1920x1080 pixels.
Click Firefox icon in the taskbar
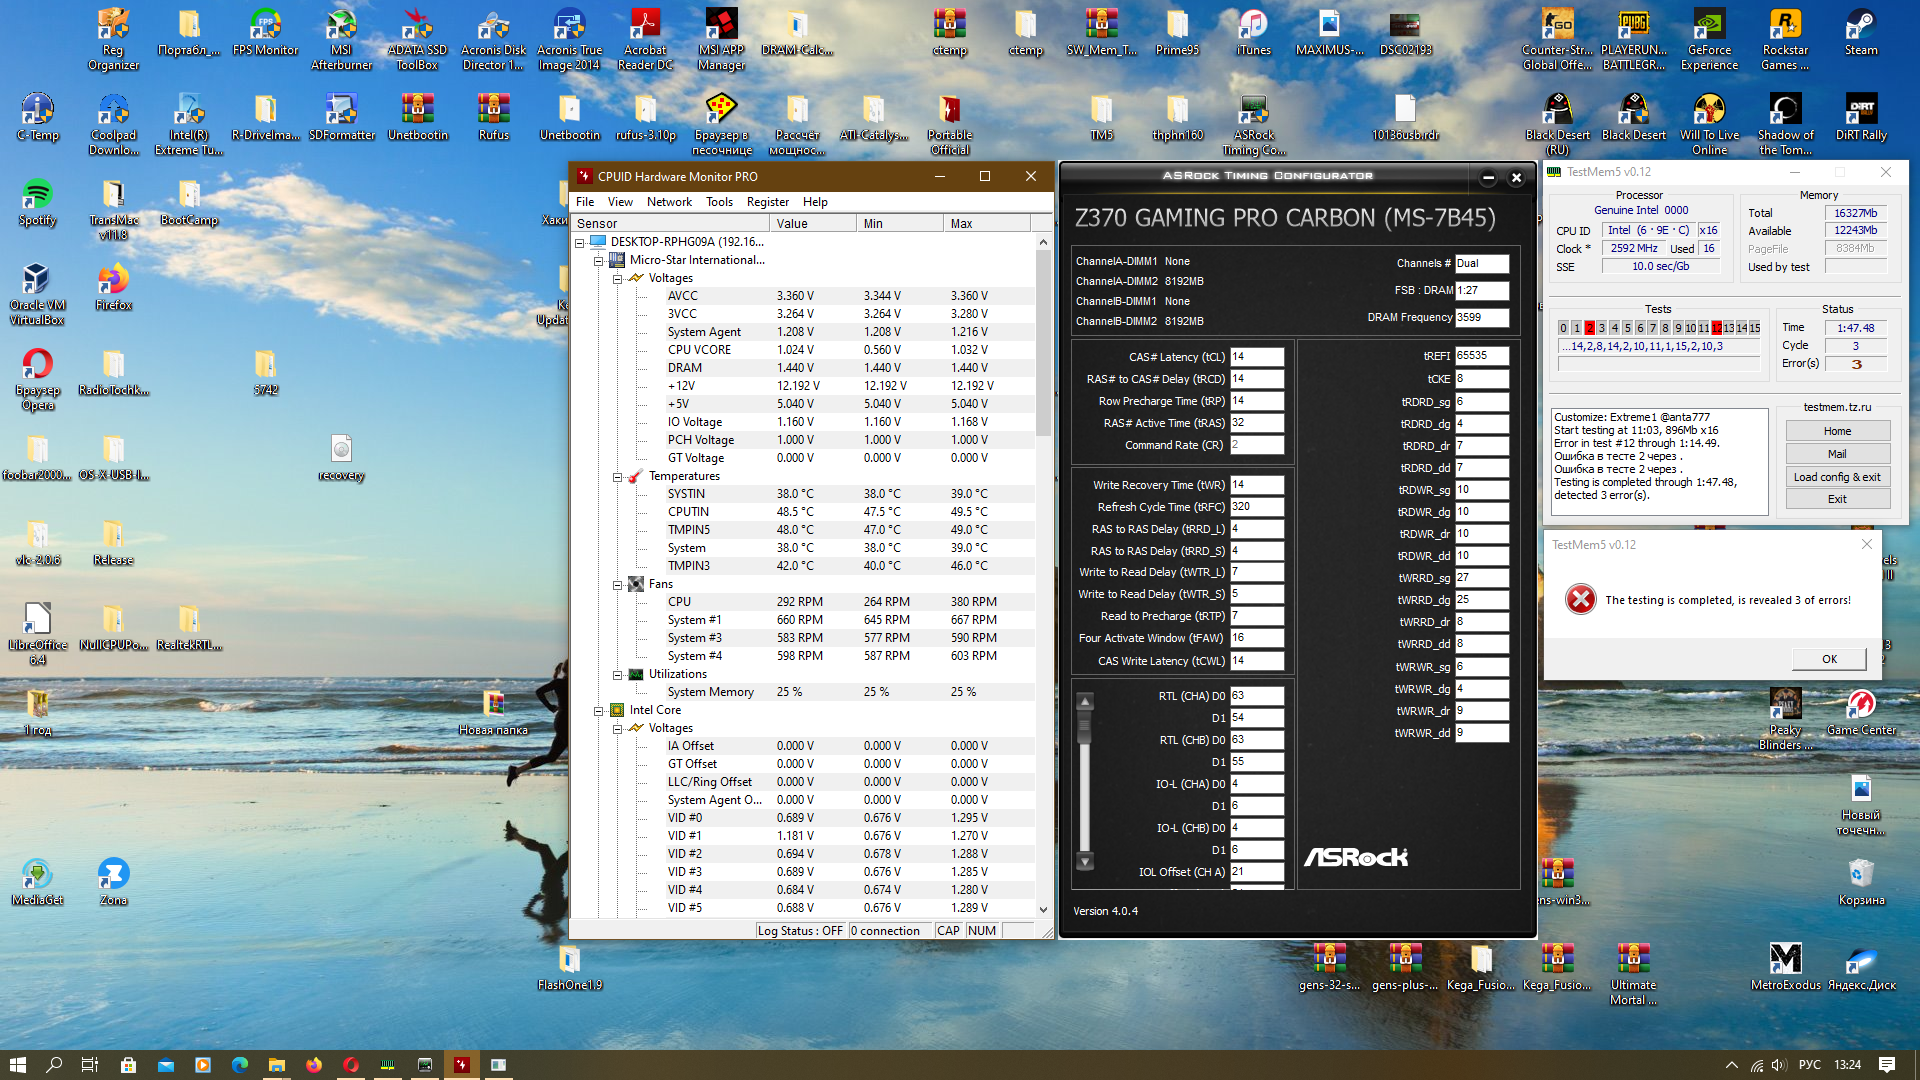click(x=314, y=1065)
